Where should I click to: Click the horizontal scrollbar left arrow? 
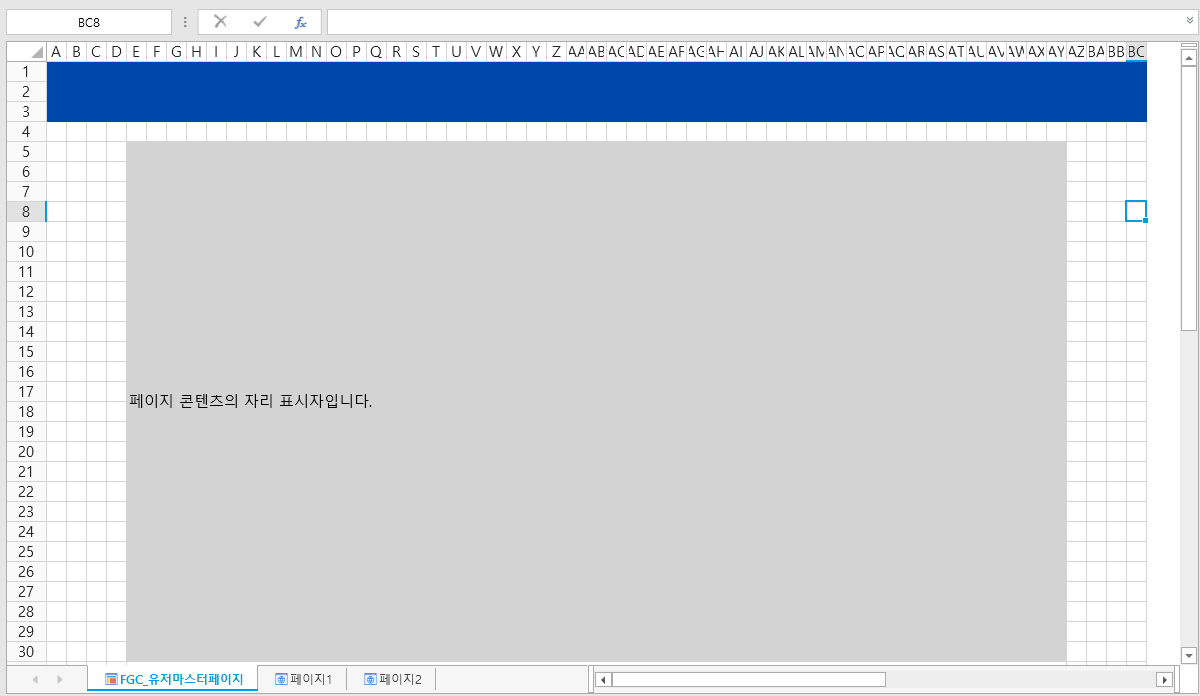pos(603,680)
